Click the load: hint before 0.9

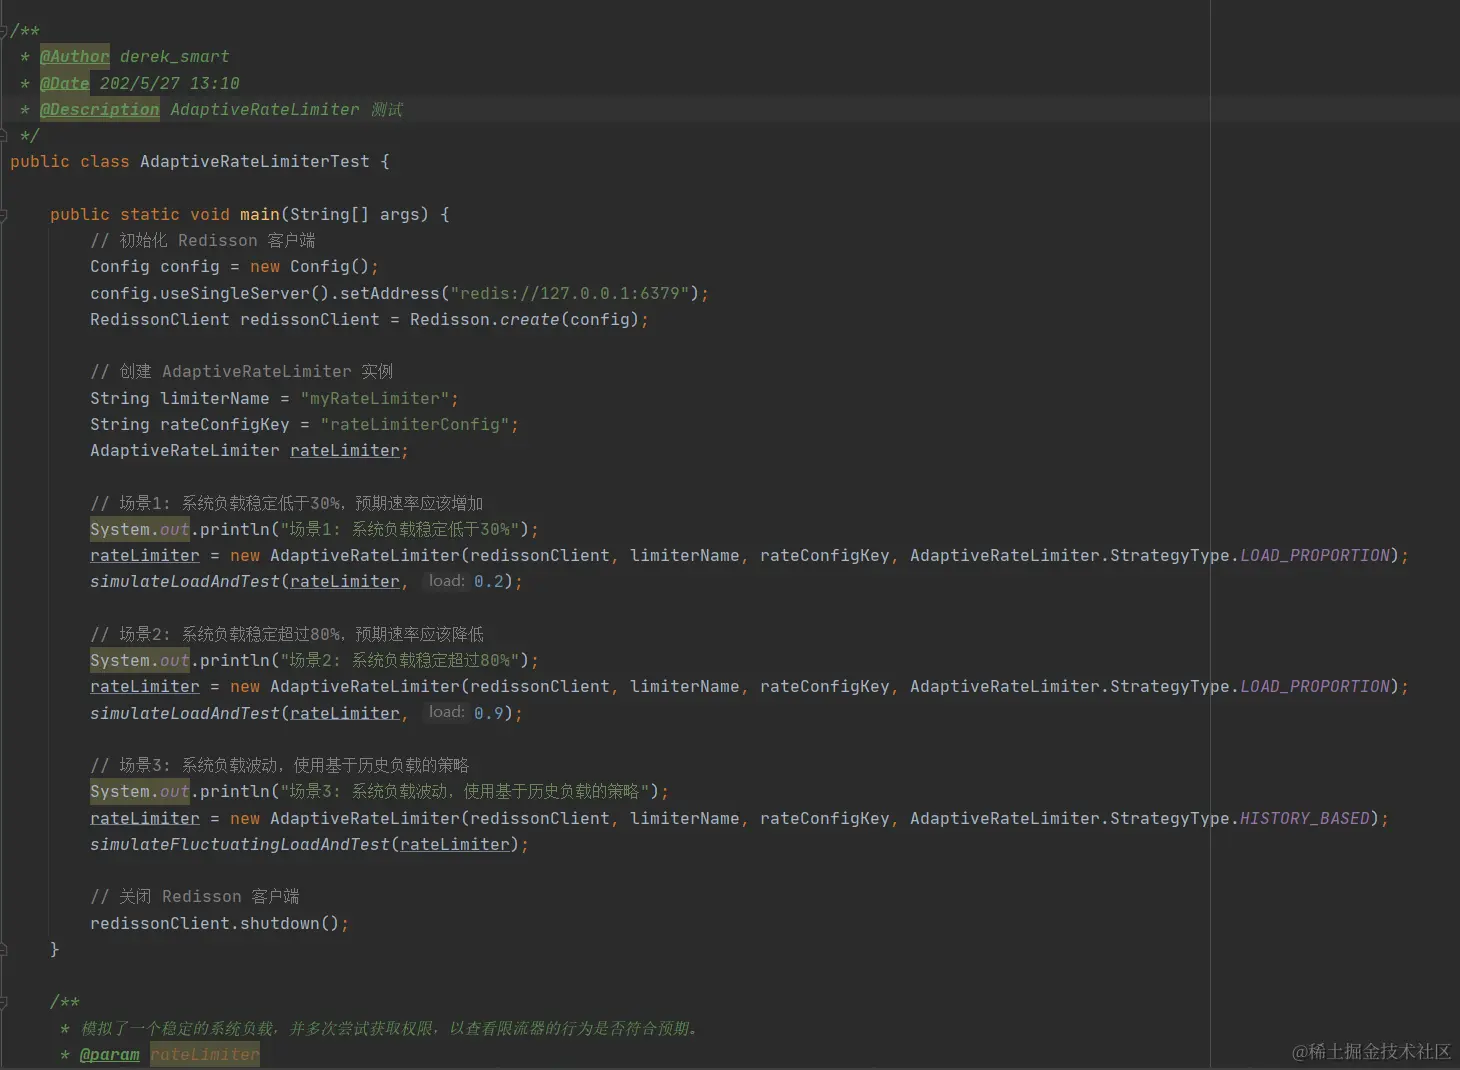(x=446, y=712)
